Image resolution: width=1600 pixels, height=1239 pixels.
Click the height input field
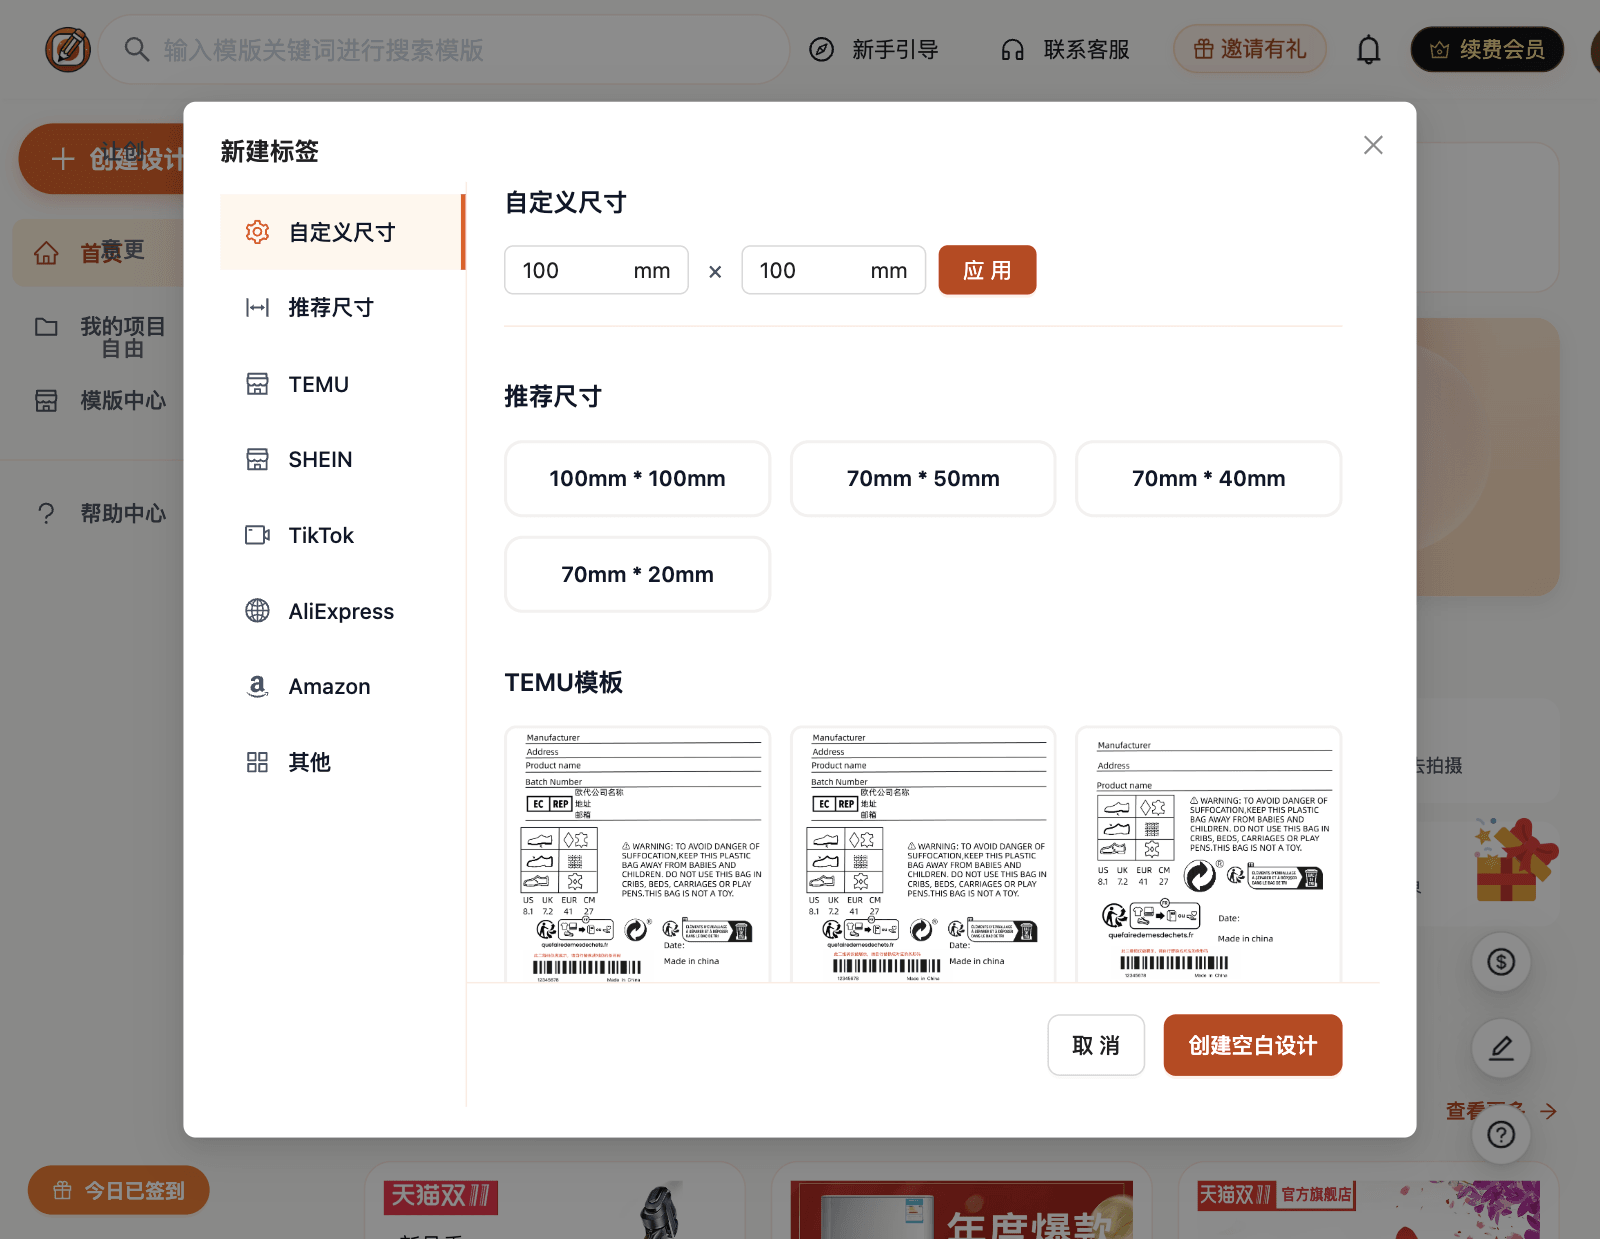pos(833,270)
